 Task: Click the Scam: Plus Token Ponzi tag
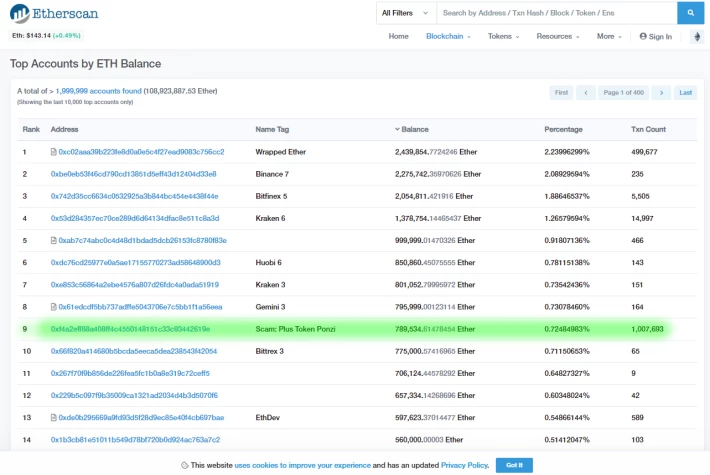coord(295,329)
